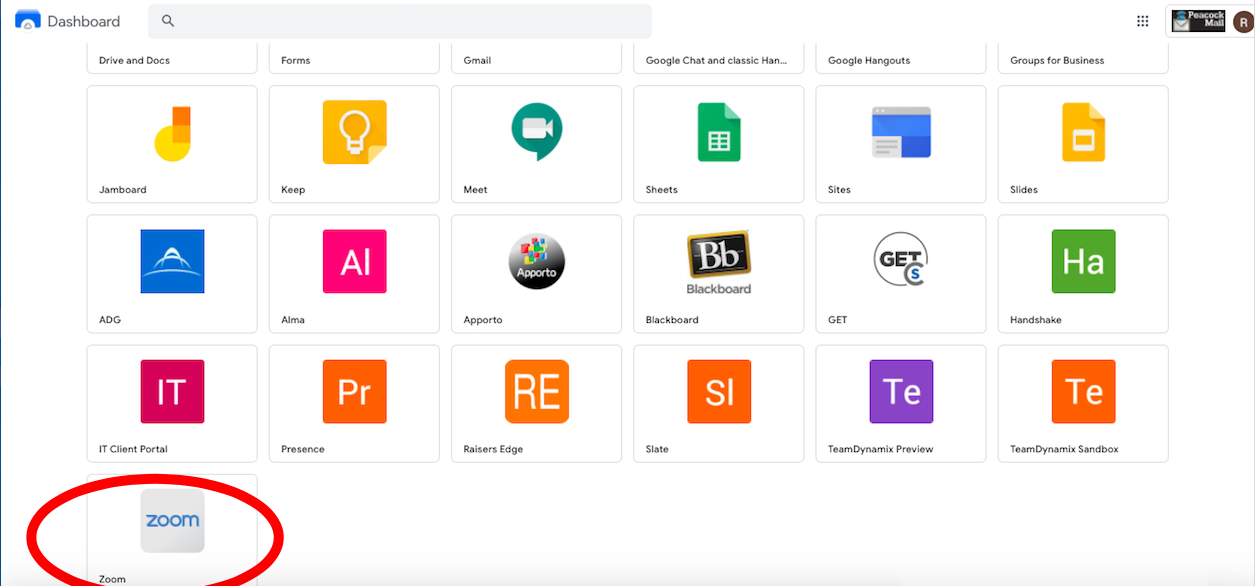
Task: Open the Google apps grid launcher
Action: point(1143,21)
